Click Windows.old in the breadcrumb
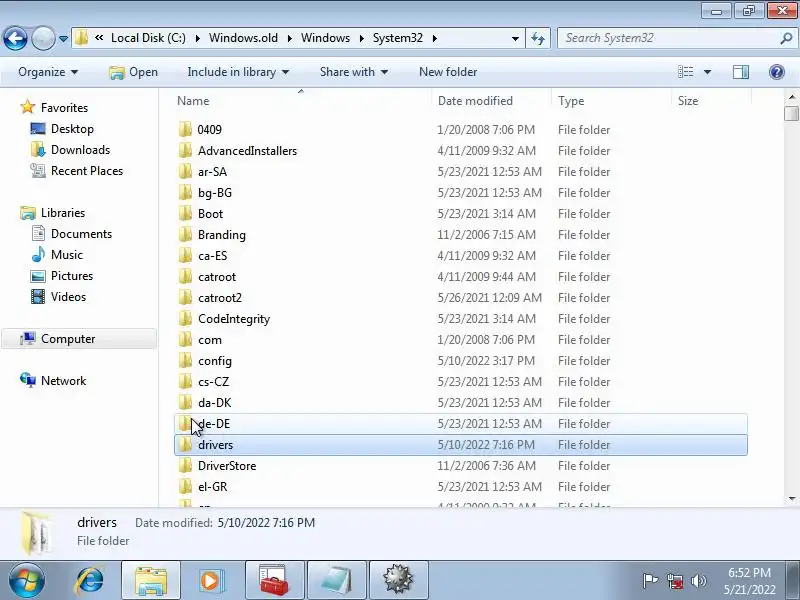Screen dimensions: 800x600 pos(243,38)
